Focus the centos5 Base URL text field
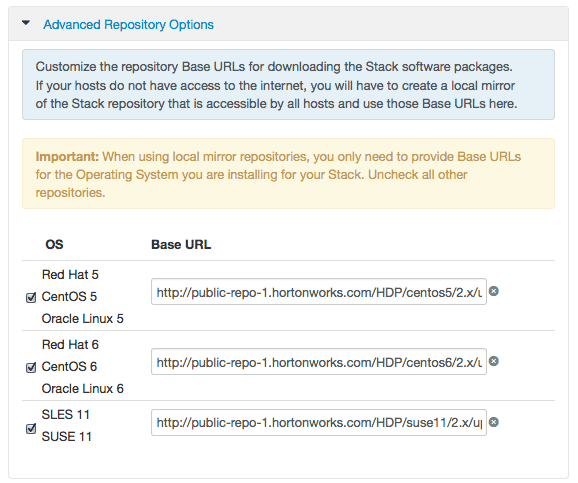The width and height of the screenshot is (578, 483). 319,292
